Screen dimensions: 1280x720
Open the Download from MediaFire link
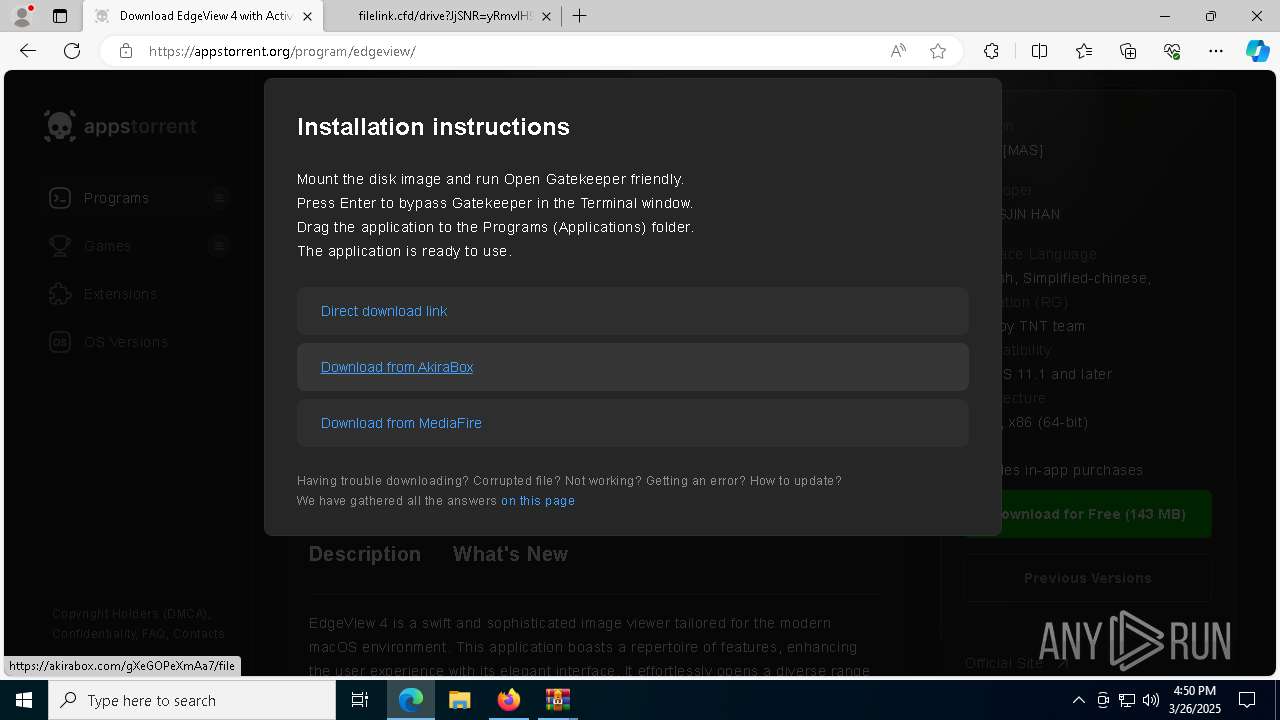point(401,423)
